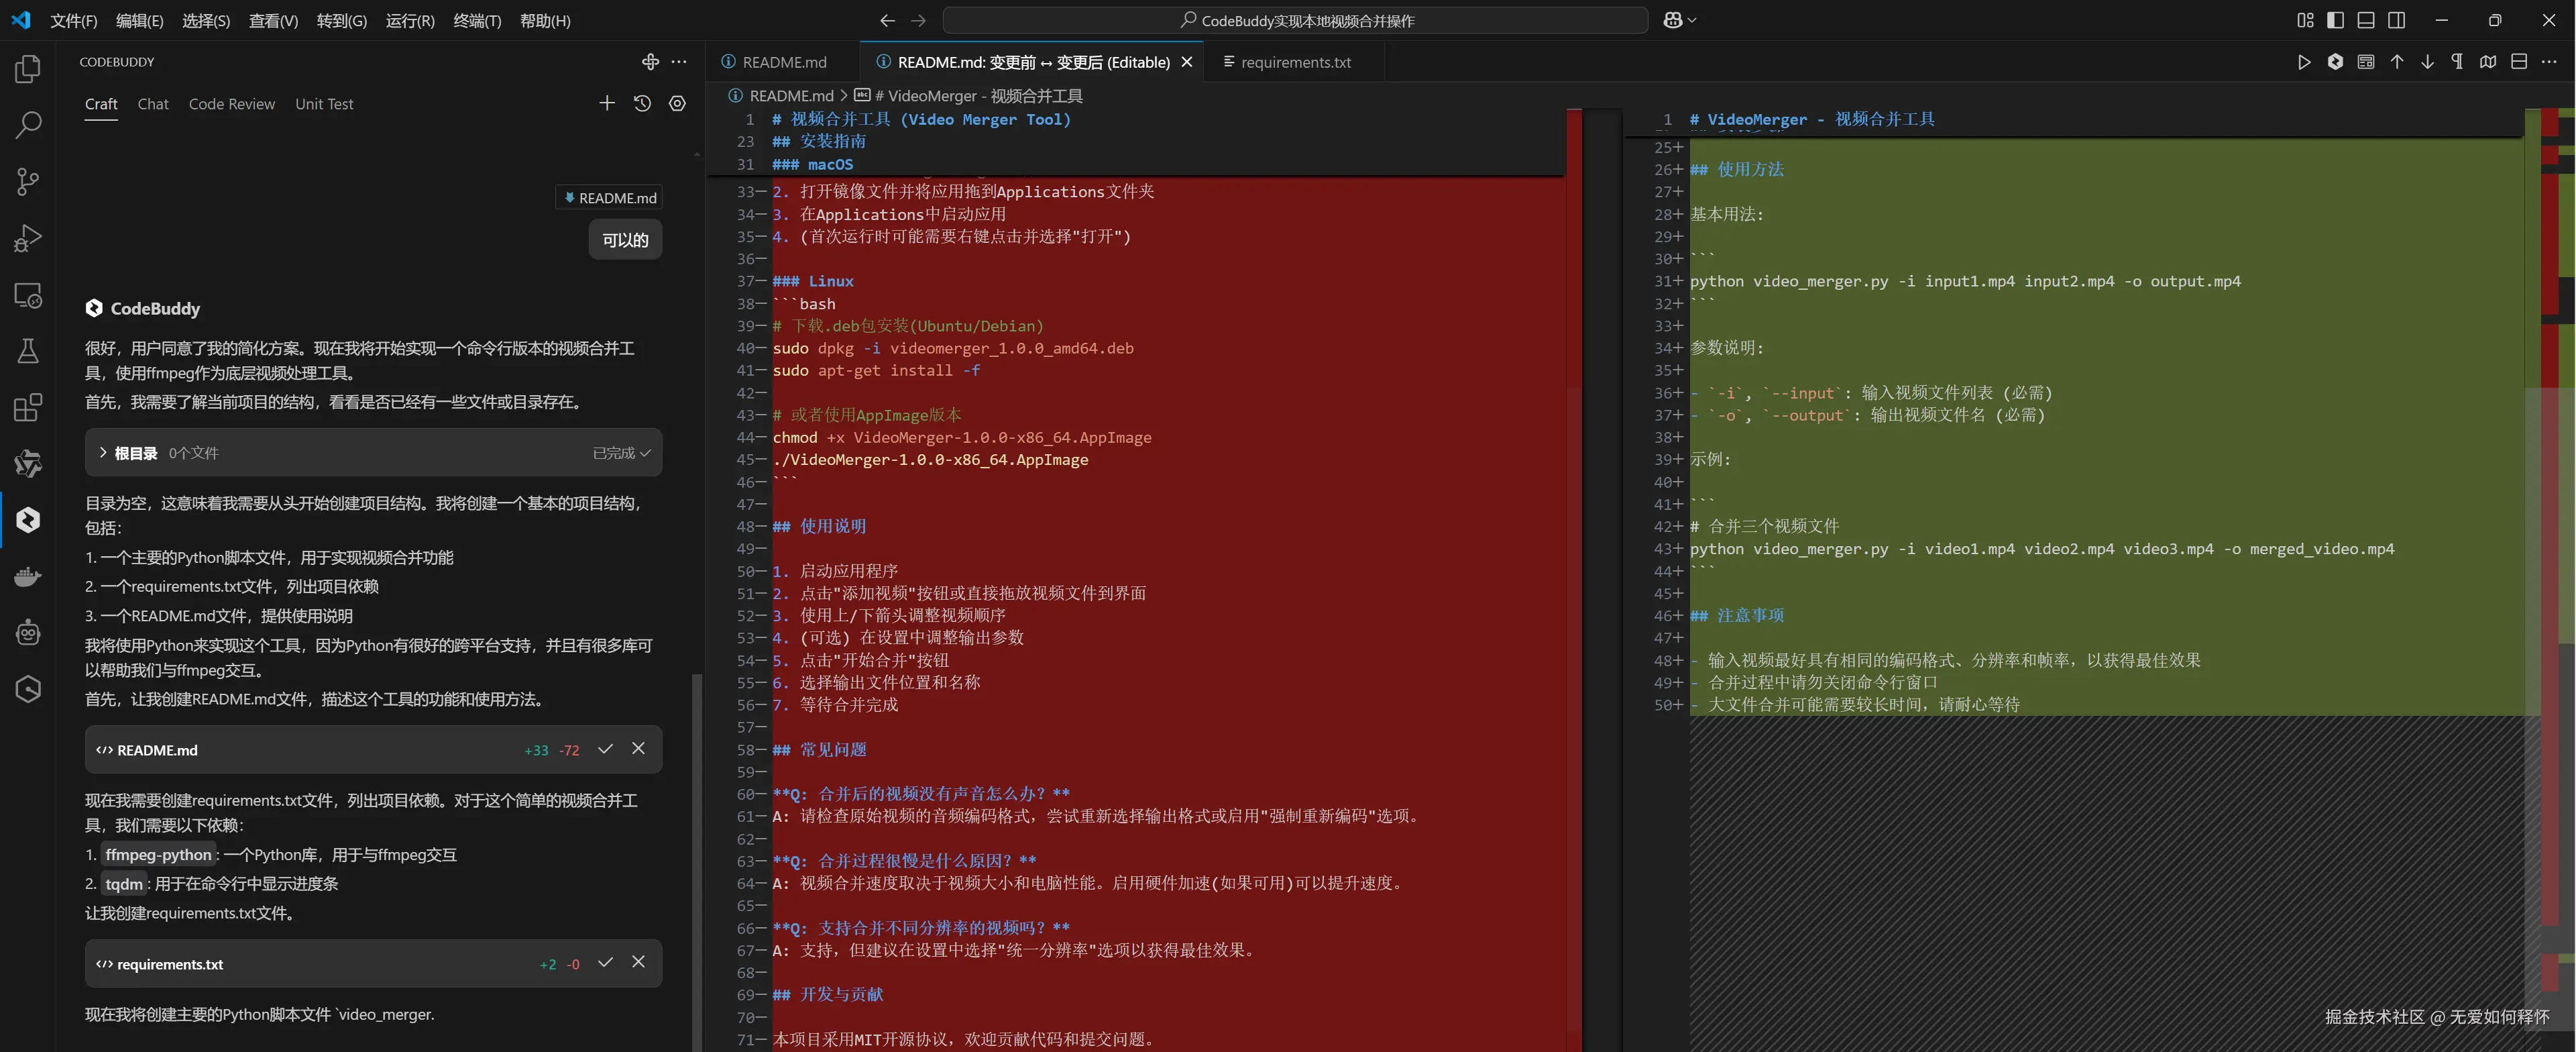Accept the README.md changes checkmark
The height and width of the screenshot is (1052, 2576).
pos(605,749)
